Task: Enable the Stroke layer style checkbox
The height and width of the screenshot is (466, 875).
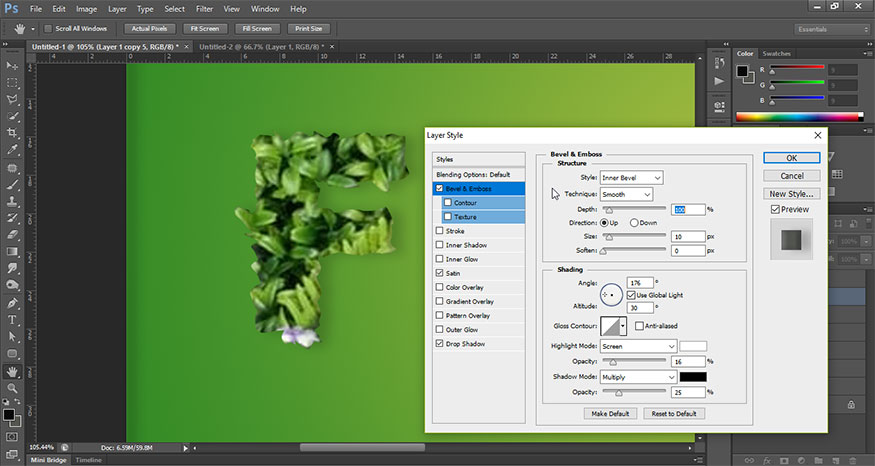Action: [440, 230]
